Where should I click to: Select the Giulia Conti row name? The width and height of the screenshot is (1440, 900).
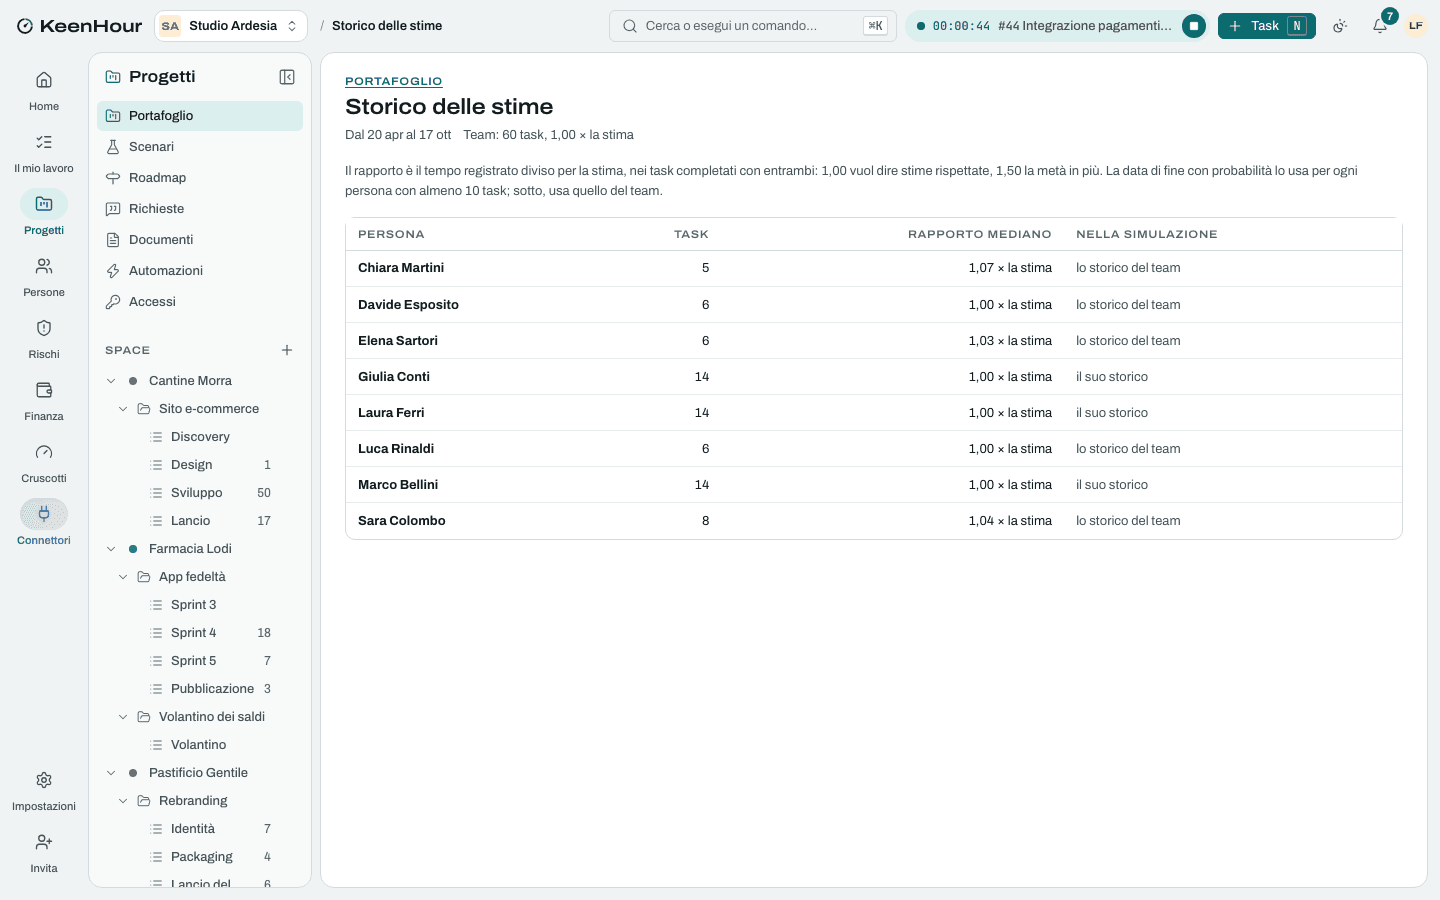click(394, 377)
